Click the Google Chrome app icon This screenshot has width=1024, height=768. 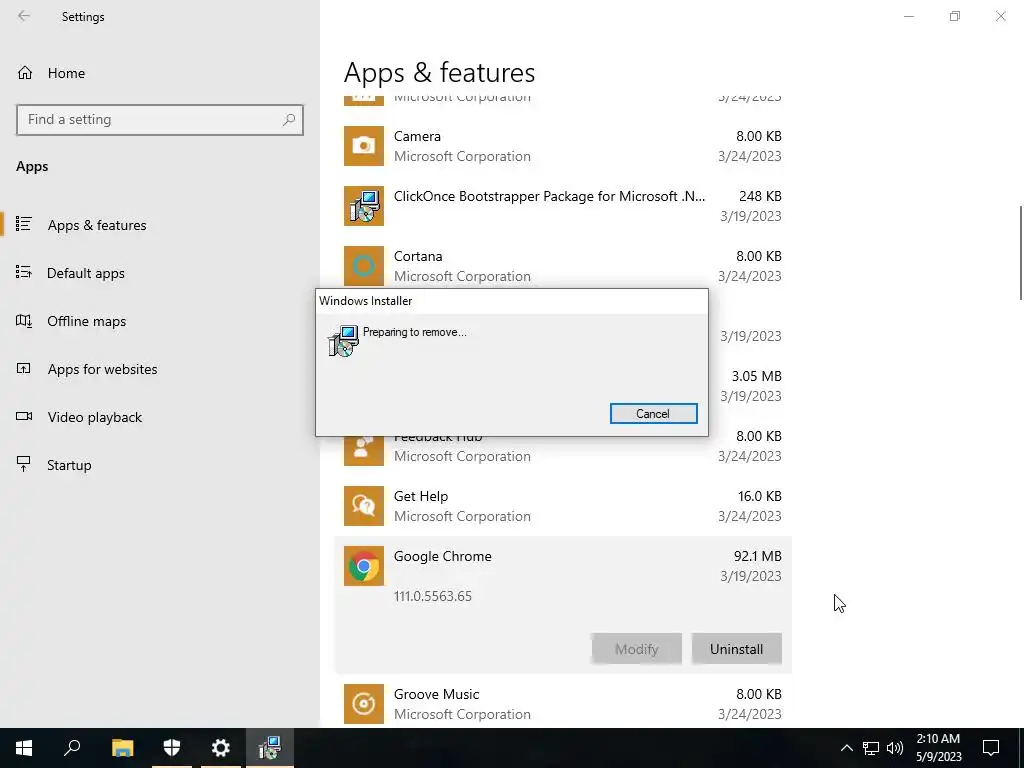[x=364, y=566]
